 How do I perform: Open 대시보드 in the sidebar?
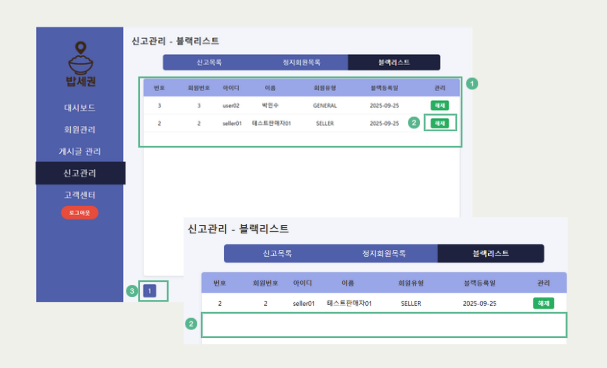(80, 108)
